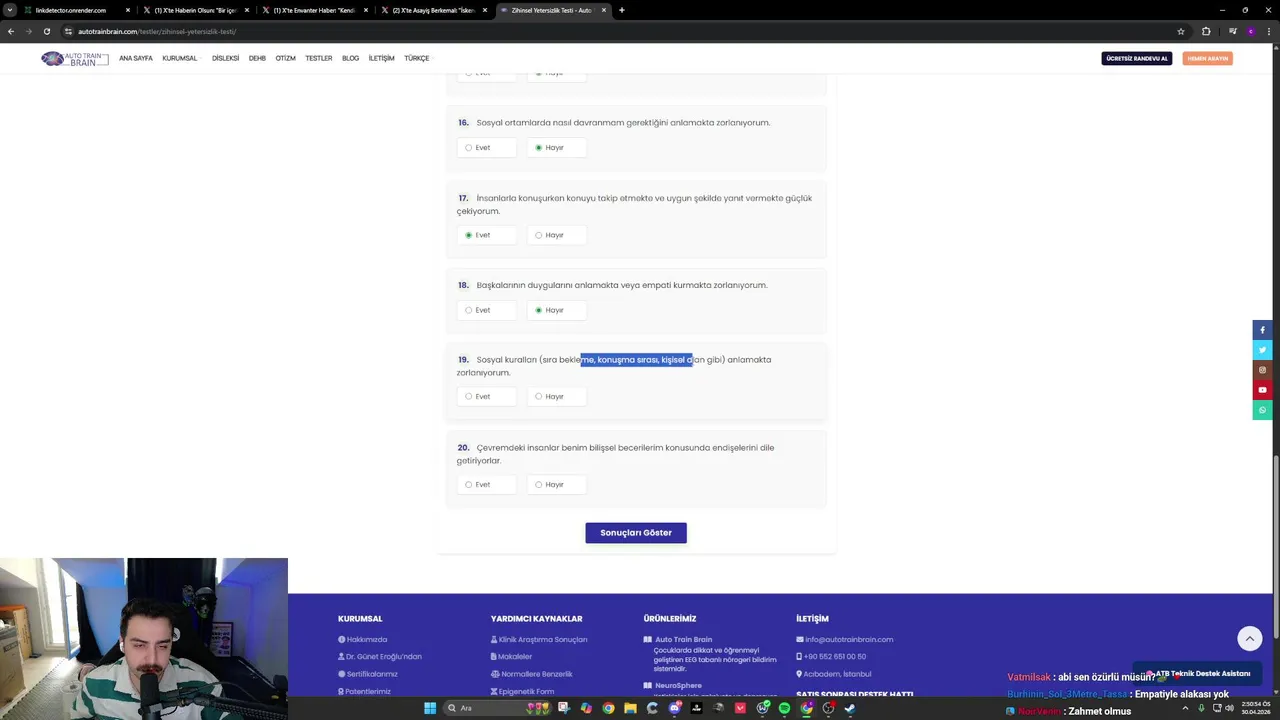
Task: Open the browser profile avatar
Action: (x=1250, y=31)
